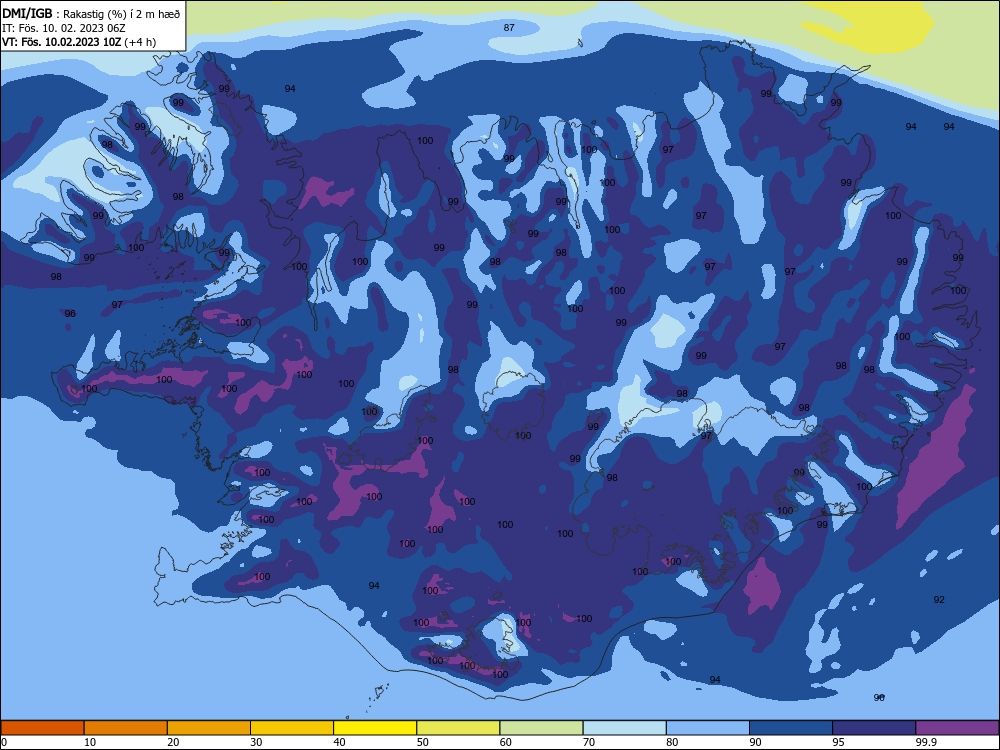Click the 'Rakastig (%) í 2 m hæð' label
This screenshot has height=750, width=1000.
[122, 15]
